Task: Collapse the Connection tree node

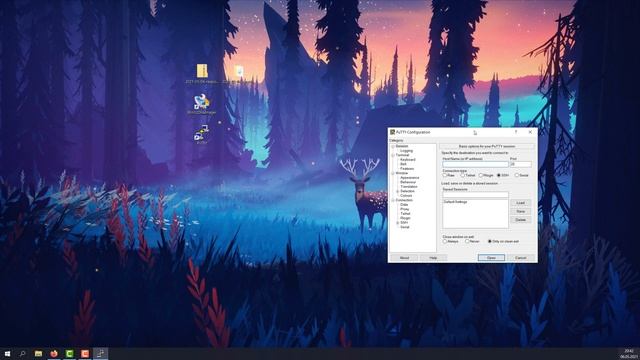Action: point(393,200)
